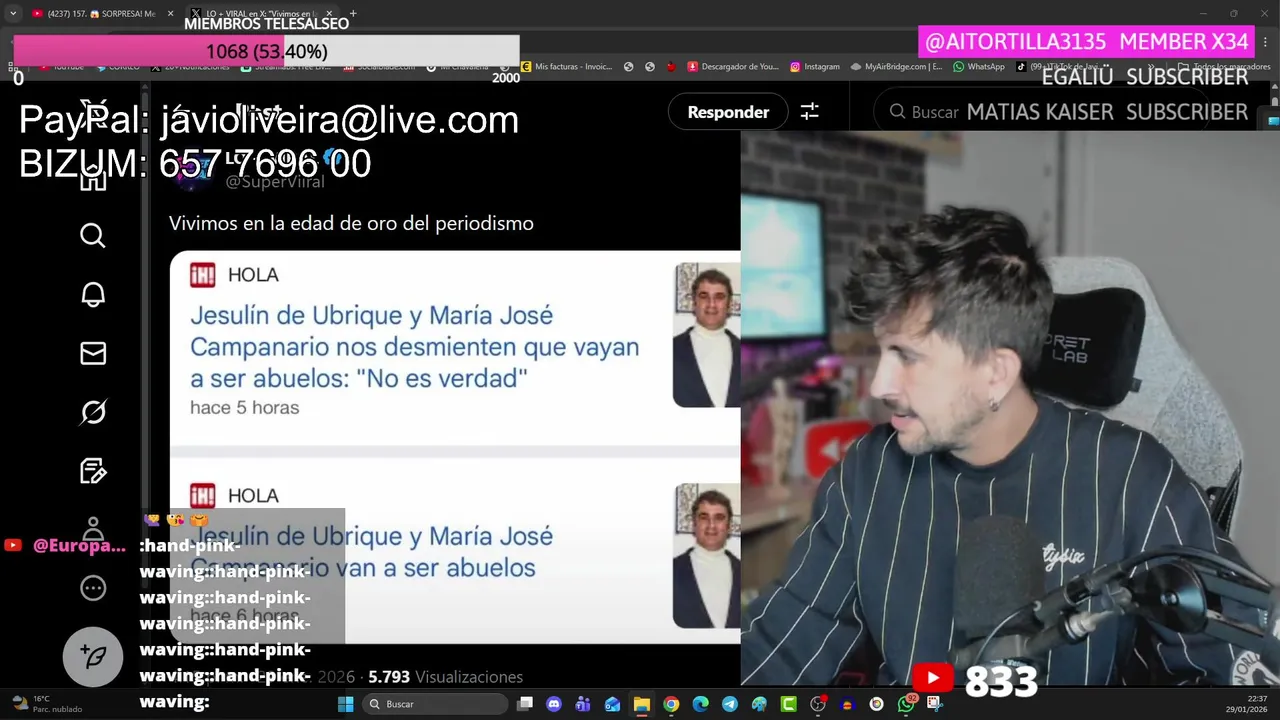Open Descargador de You... bookmark

(x=732, y=67)
